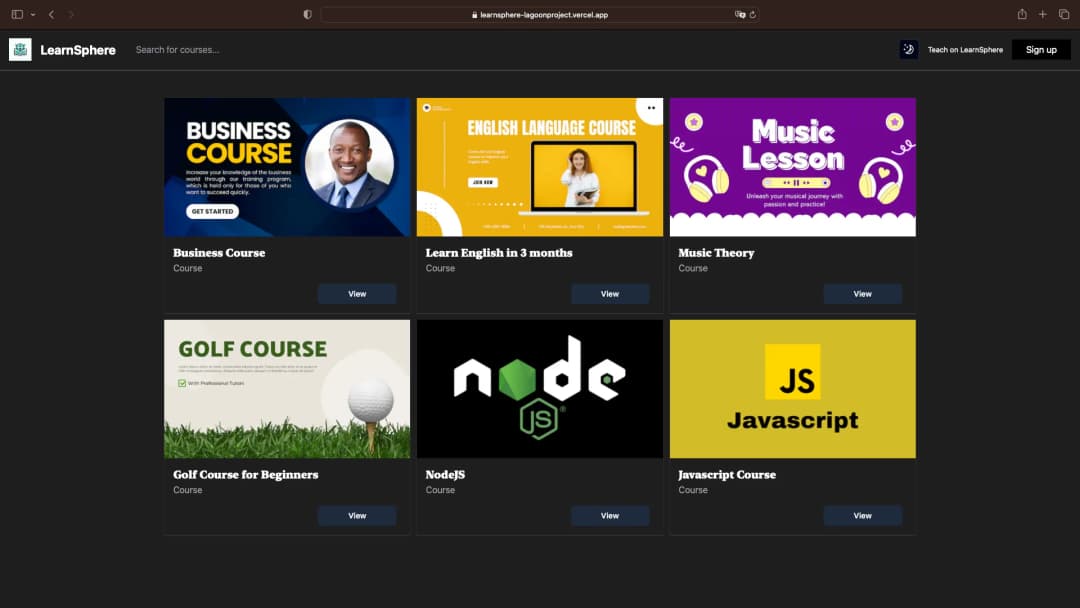The height and width of the screenshot is (608, 1080).
Task: View the Music Theory course
Action: [862, 294]
